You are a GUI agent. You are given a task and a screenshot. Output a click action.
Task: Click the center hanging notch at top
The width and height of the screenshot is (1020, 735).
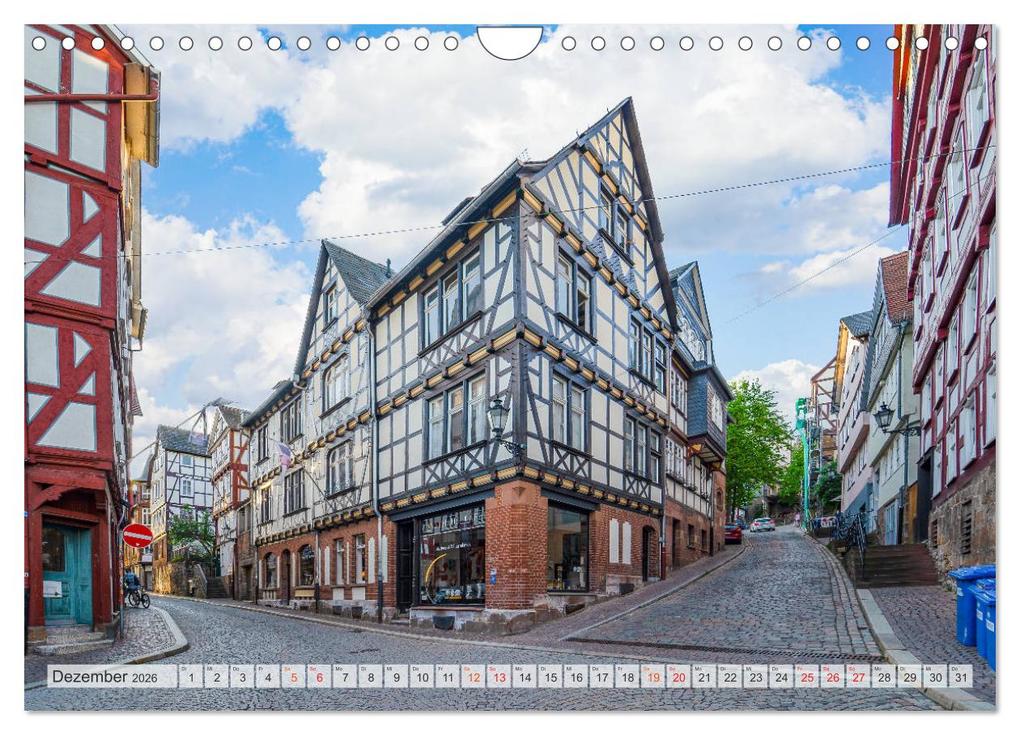point(510,42)
